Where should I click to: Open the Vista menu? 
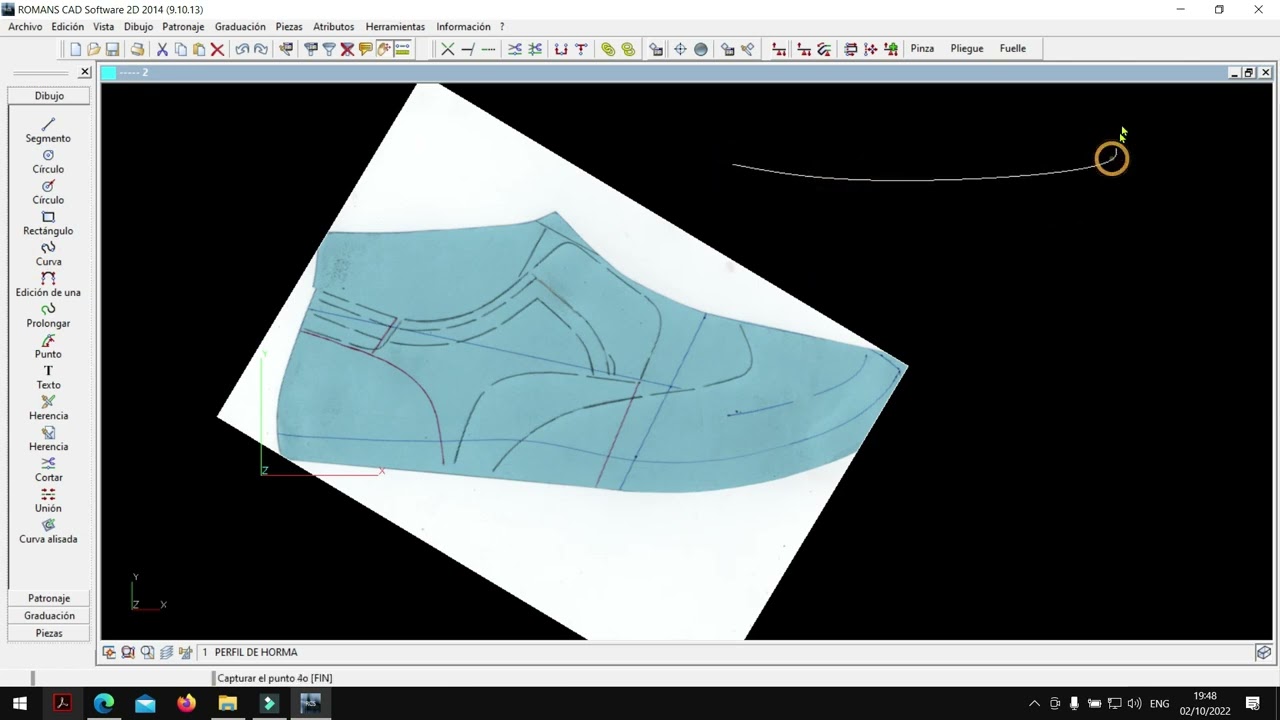tap(104, 27)
